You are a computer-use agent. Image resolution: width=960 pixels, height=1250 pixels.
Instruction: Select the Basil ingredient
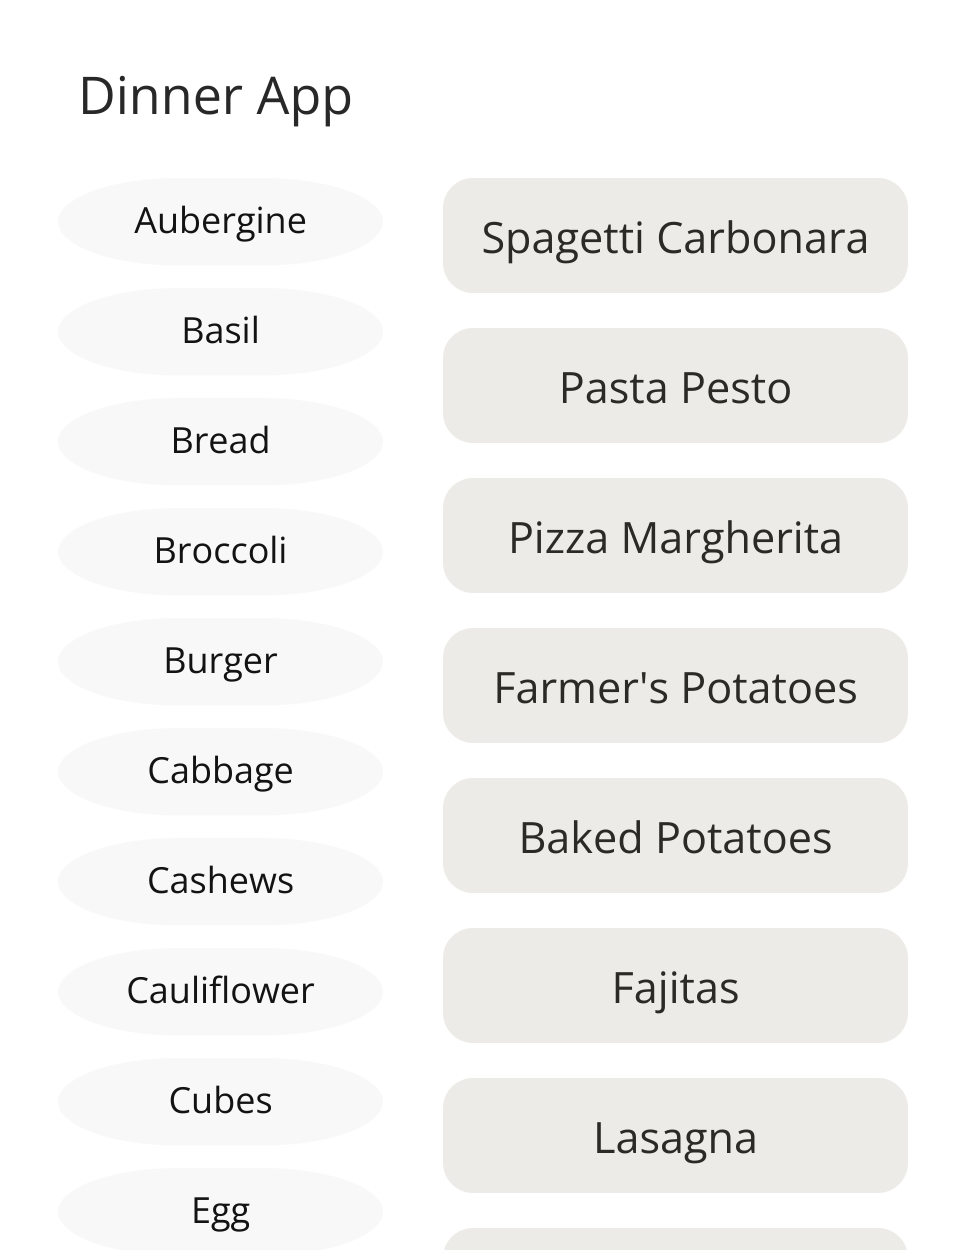(x=220, y=331)
